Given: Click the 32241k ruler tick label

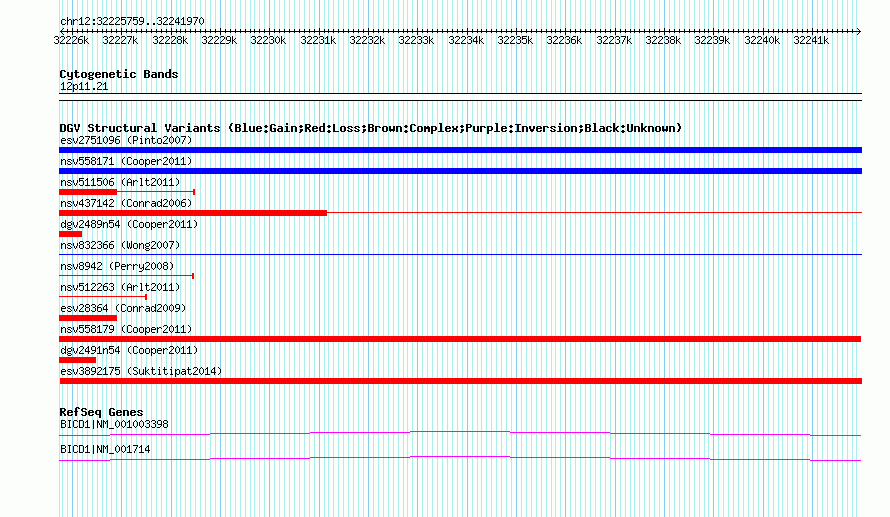Looking at the screenshot, I should pyautogui.click(x=811, y=40).
